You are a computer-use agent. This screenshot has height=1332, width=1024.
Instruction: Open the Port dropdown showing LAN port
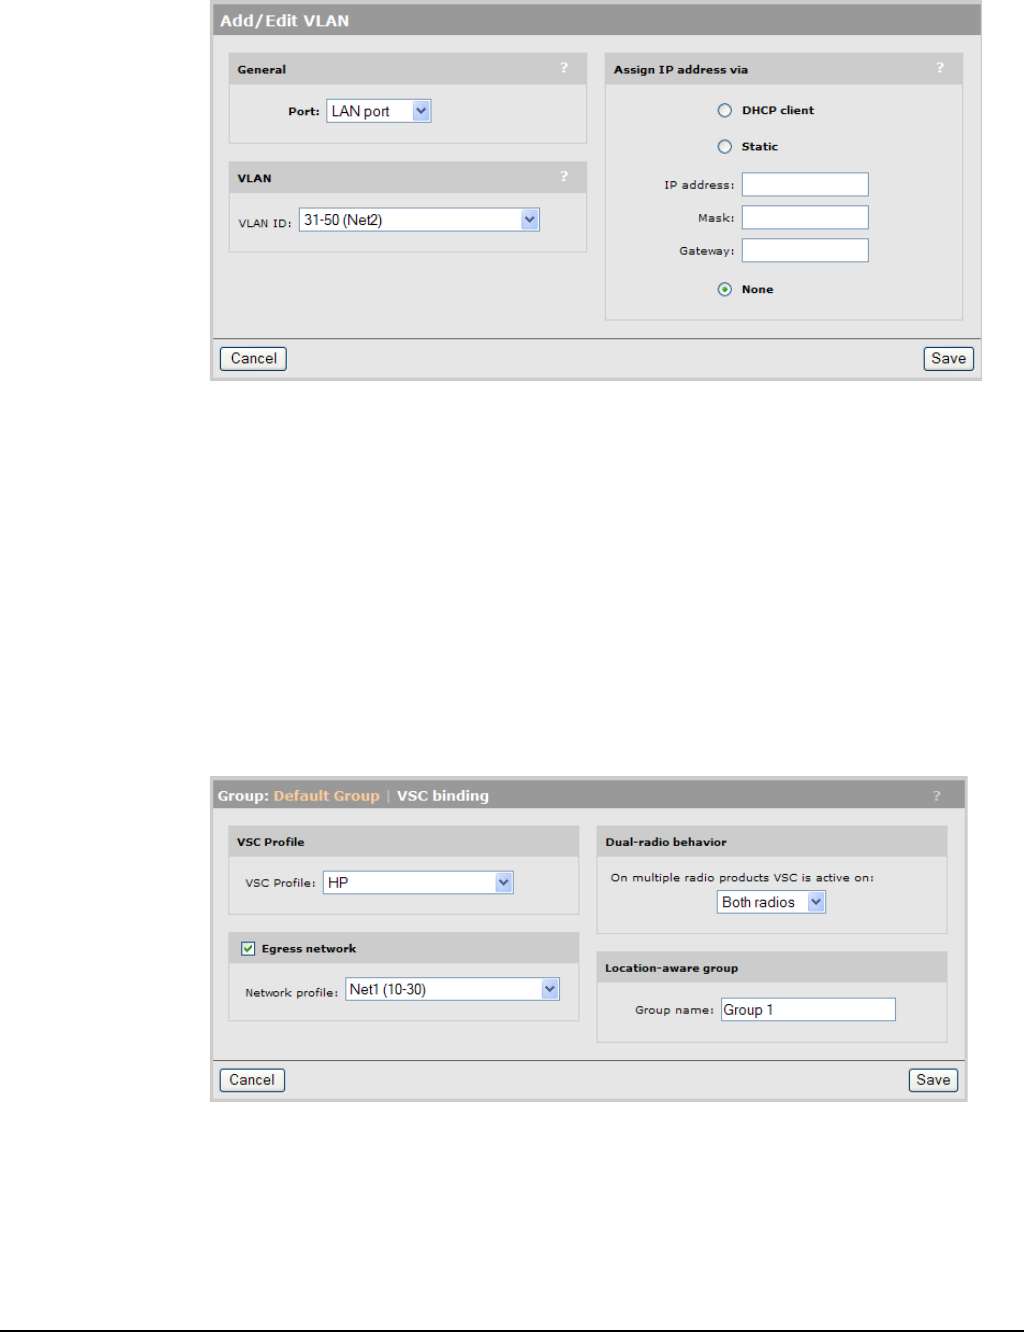click(x=379, y=111)
